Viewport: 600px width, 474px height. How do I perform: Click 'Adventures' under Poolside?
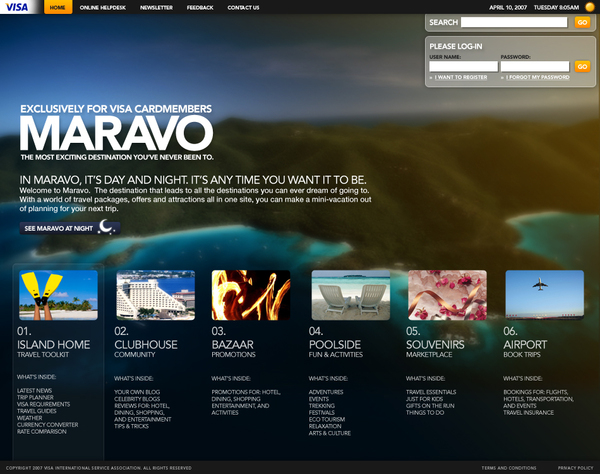tap(326, 392)
